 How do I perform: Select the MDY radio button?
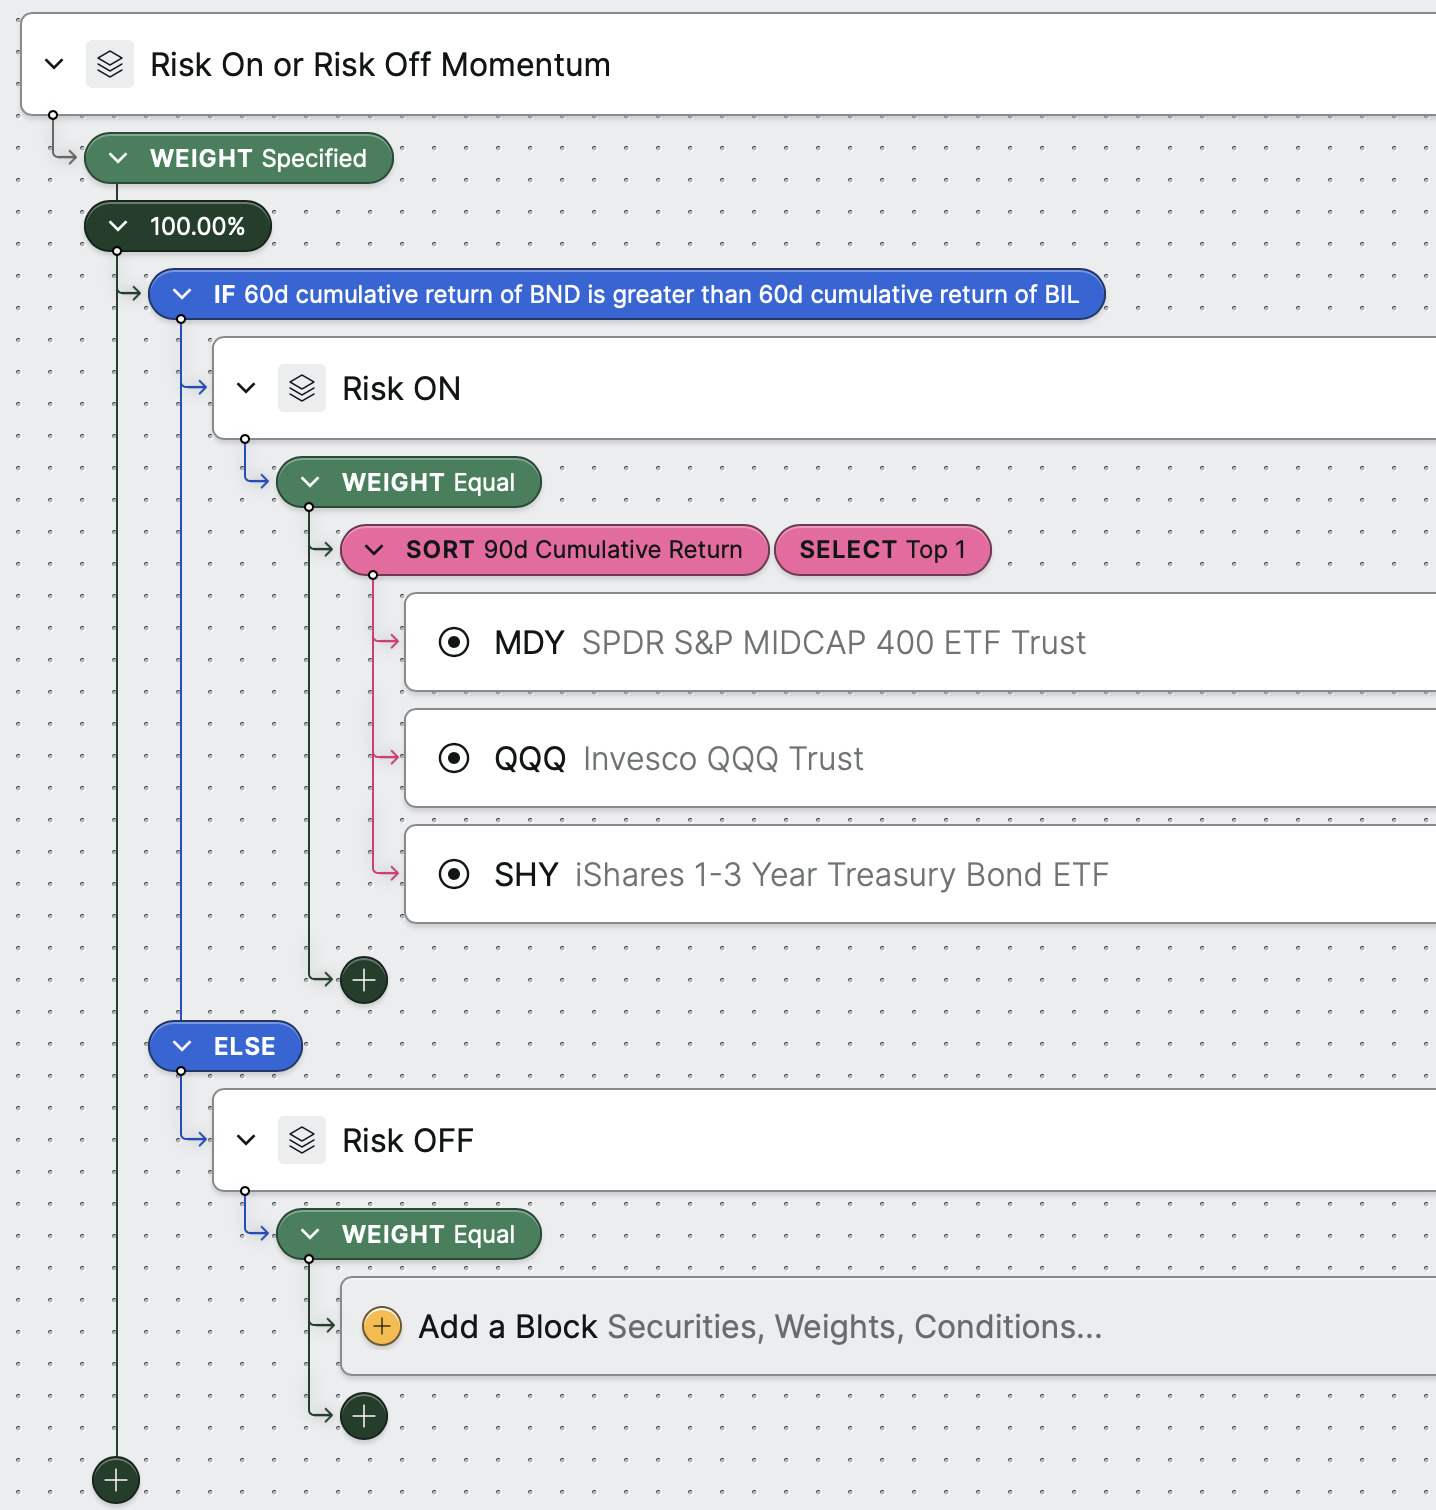(454, 642)
